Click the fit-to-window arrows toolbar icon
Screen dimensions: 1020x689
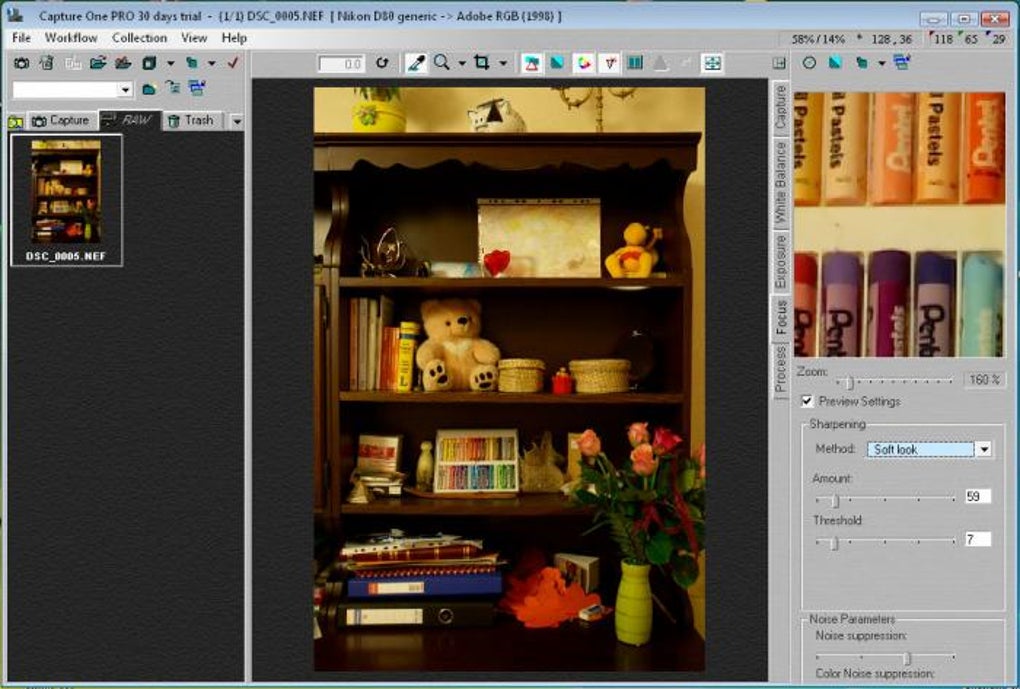tap(712, 63)
